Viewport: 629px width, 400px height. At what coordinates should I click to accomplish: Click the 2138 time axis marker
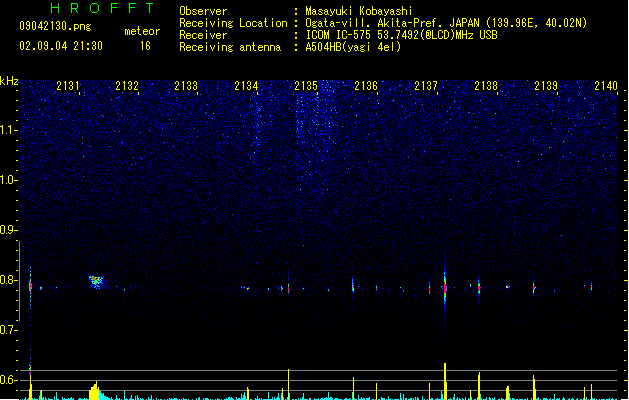tap(486, 86)
